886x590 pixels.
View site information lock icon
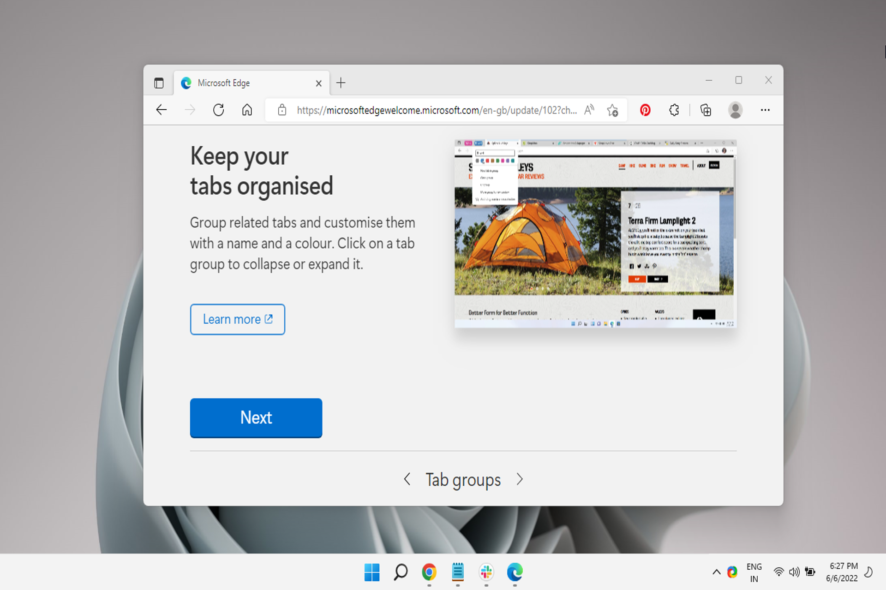[282, 110]
